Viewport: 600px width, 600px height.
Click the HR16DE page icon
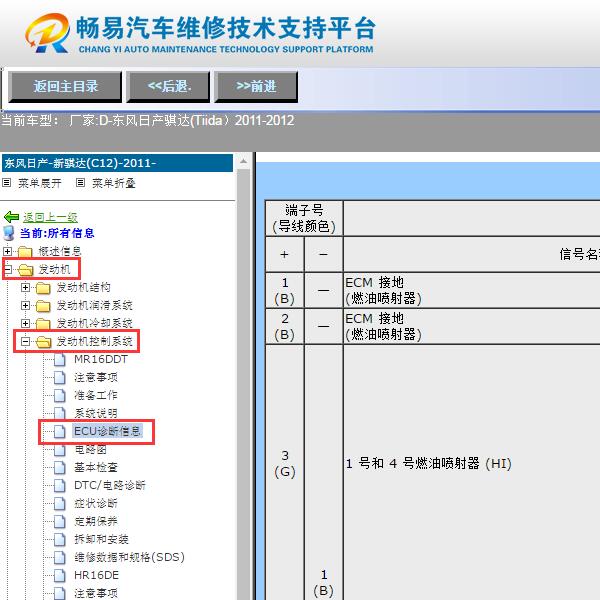(59, 576)
